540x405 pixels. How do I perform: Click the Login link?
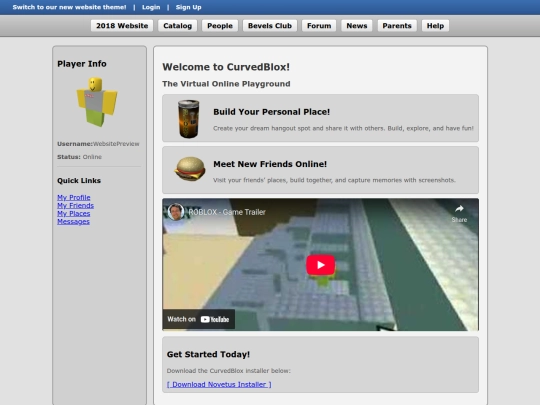pyautogui.click(x=151, y=7)
